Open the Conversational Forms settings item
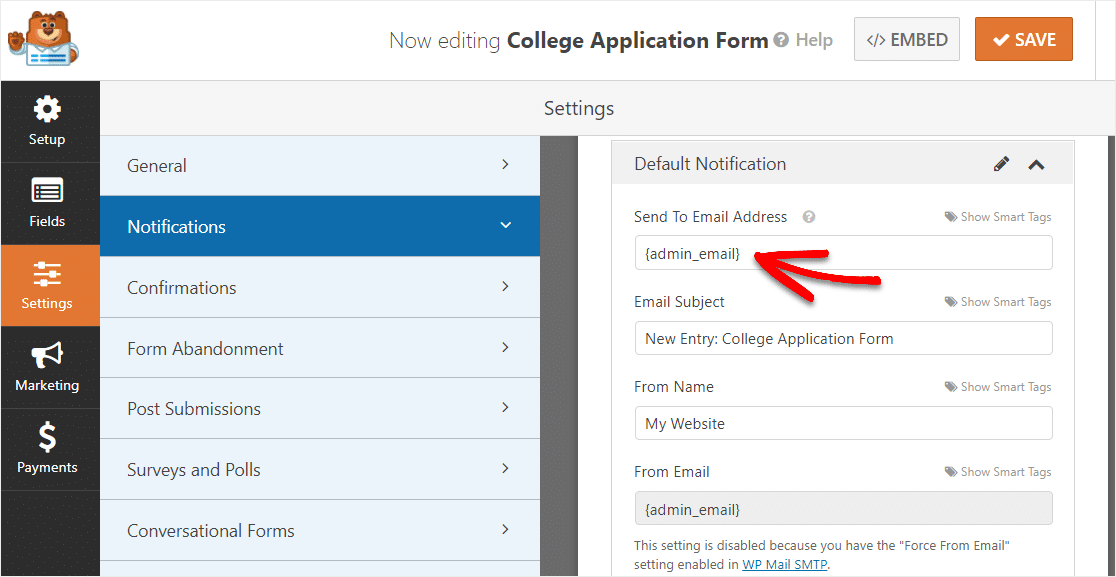The width and height of the screenshot is (1116, 577). point(320,531)
